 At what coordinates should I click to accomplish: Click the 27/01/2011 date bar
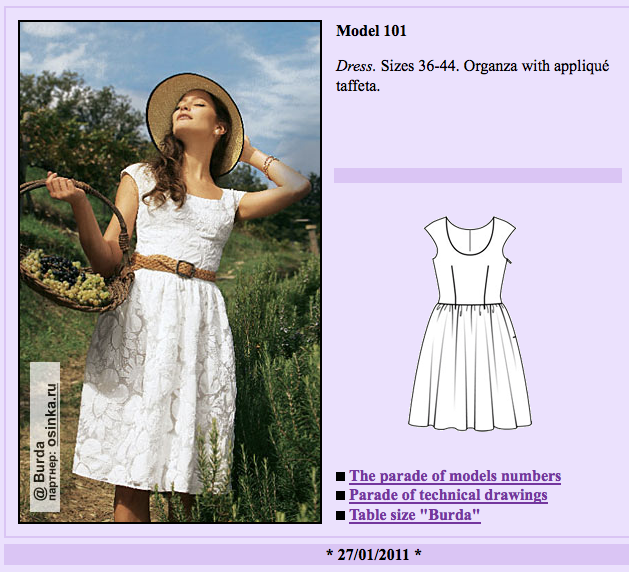point(373,555)
